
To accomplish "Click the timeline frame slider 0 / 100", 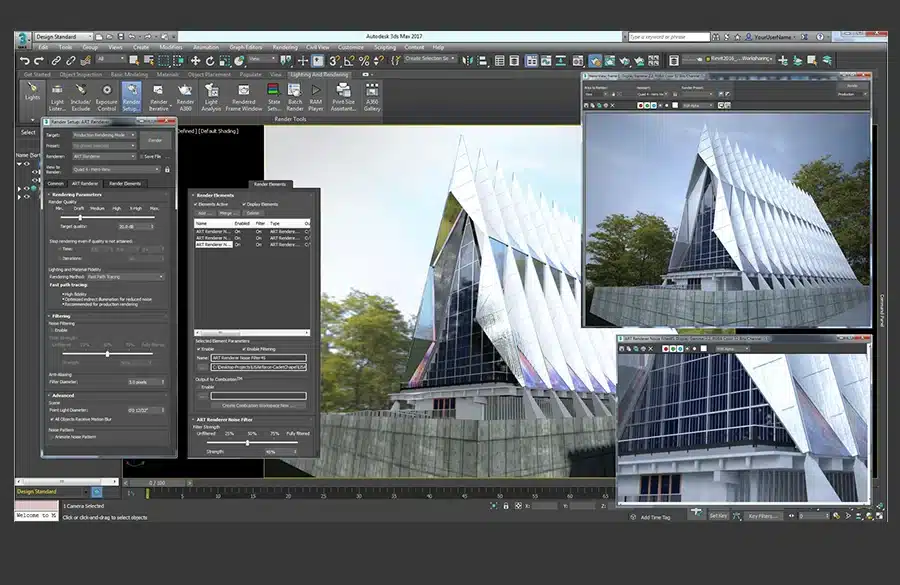I will (x=158, y=483).
